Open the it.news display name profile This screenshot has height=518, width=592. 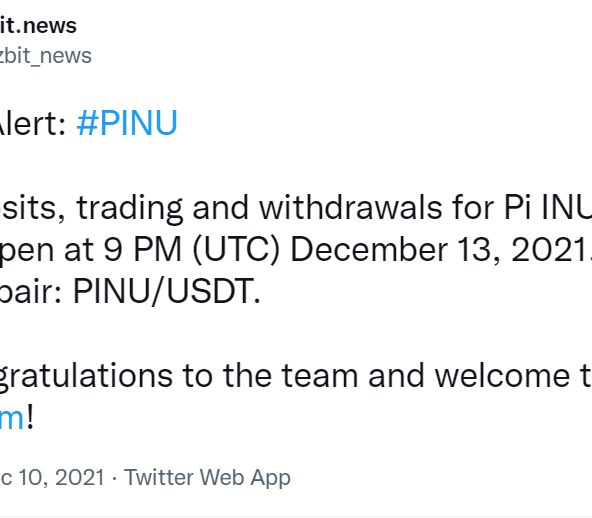(x=38, y=26)
